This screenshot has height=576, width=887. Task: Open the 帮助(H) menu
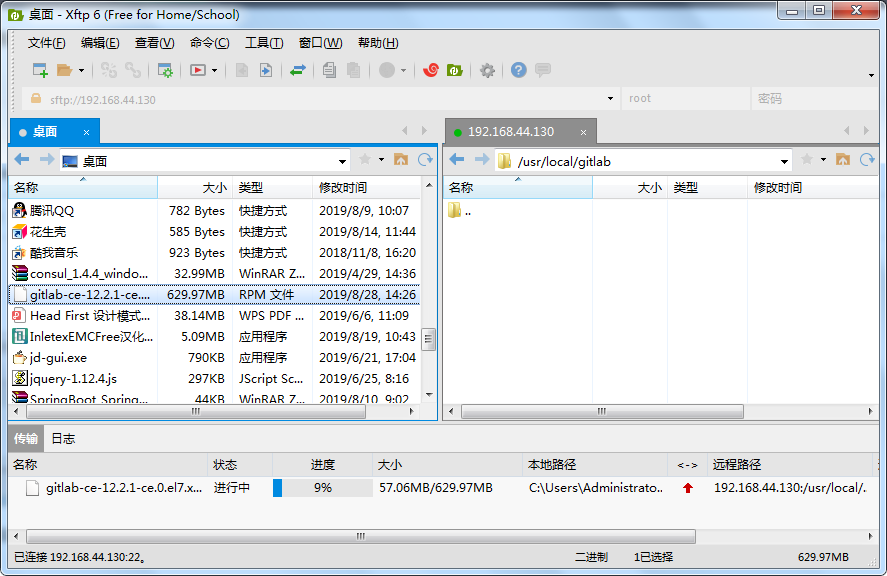(378, 43)
